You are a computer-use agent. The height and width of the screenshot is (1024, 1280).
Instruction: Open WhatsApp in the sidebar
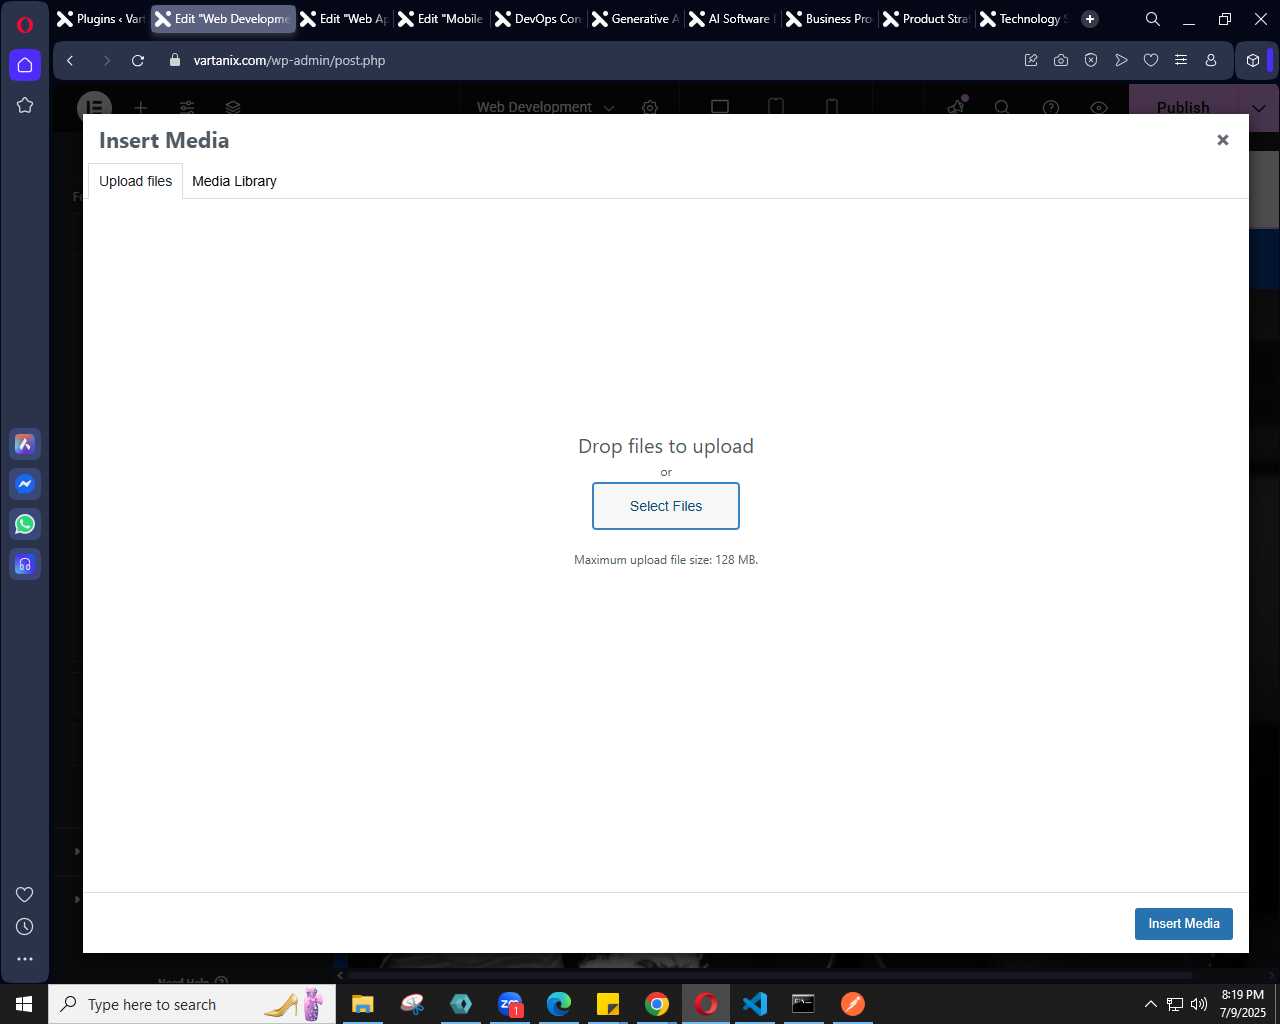click(x=25, y=524)
